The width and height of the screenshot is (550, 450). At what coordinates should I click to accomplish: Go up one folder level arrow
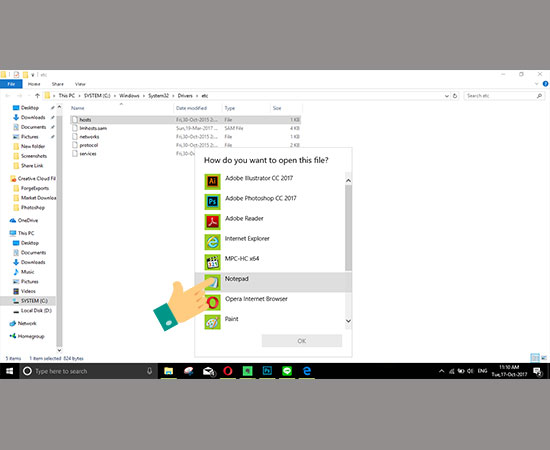pos(38,96)
